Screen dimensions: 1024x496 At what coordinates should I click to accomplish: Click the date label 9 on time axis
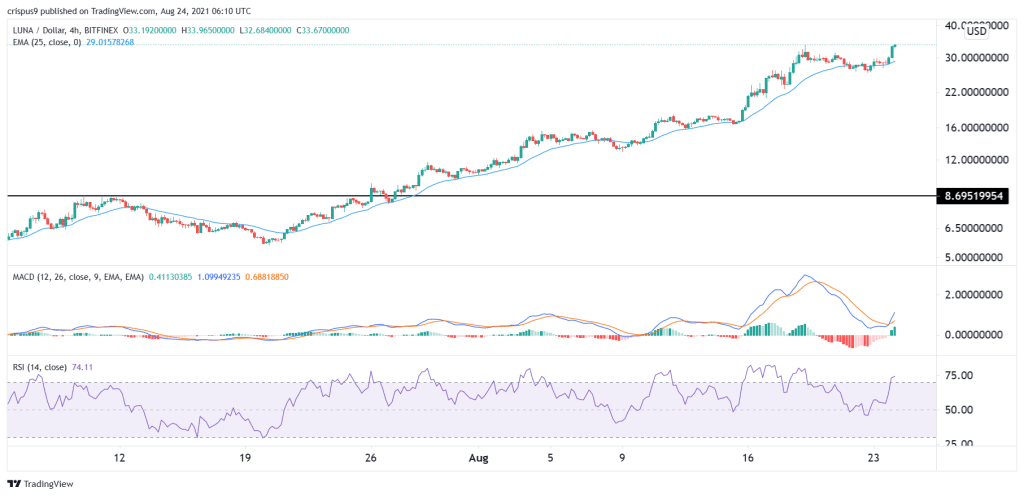pos(622,458)
